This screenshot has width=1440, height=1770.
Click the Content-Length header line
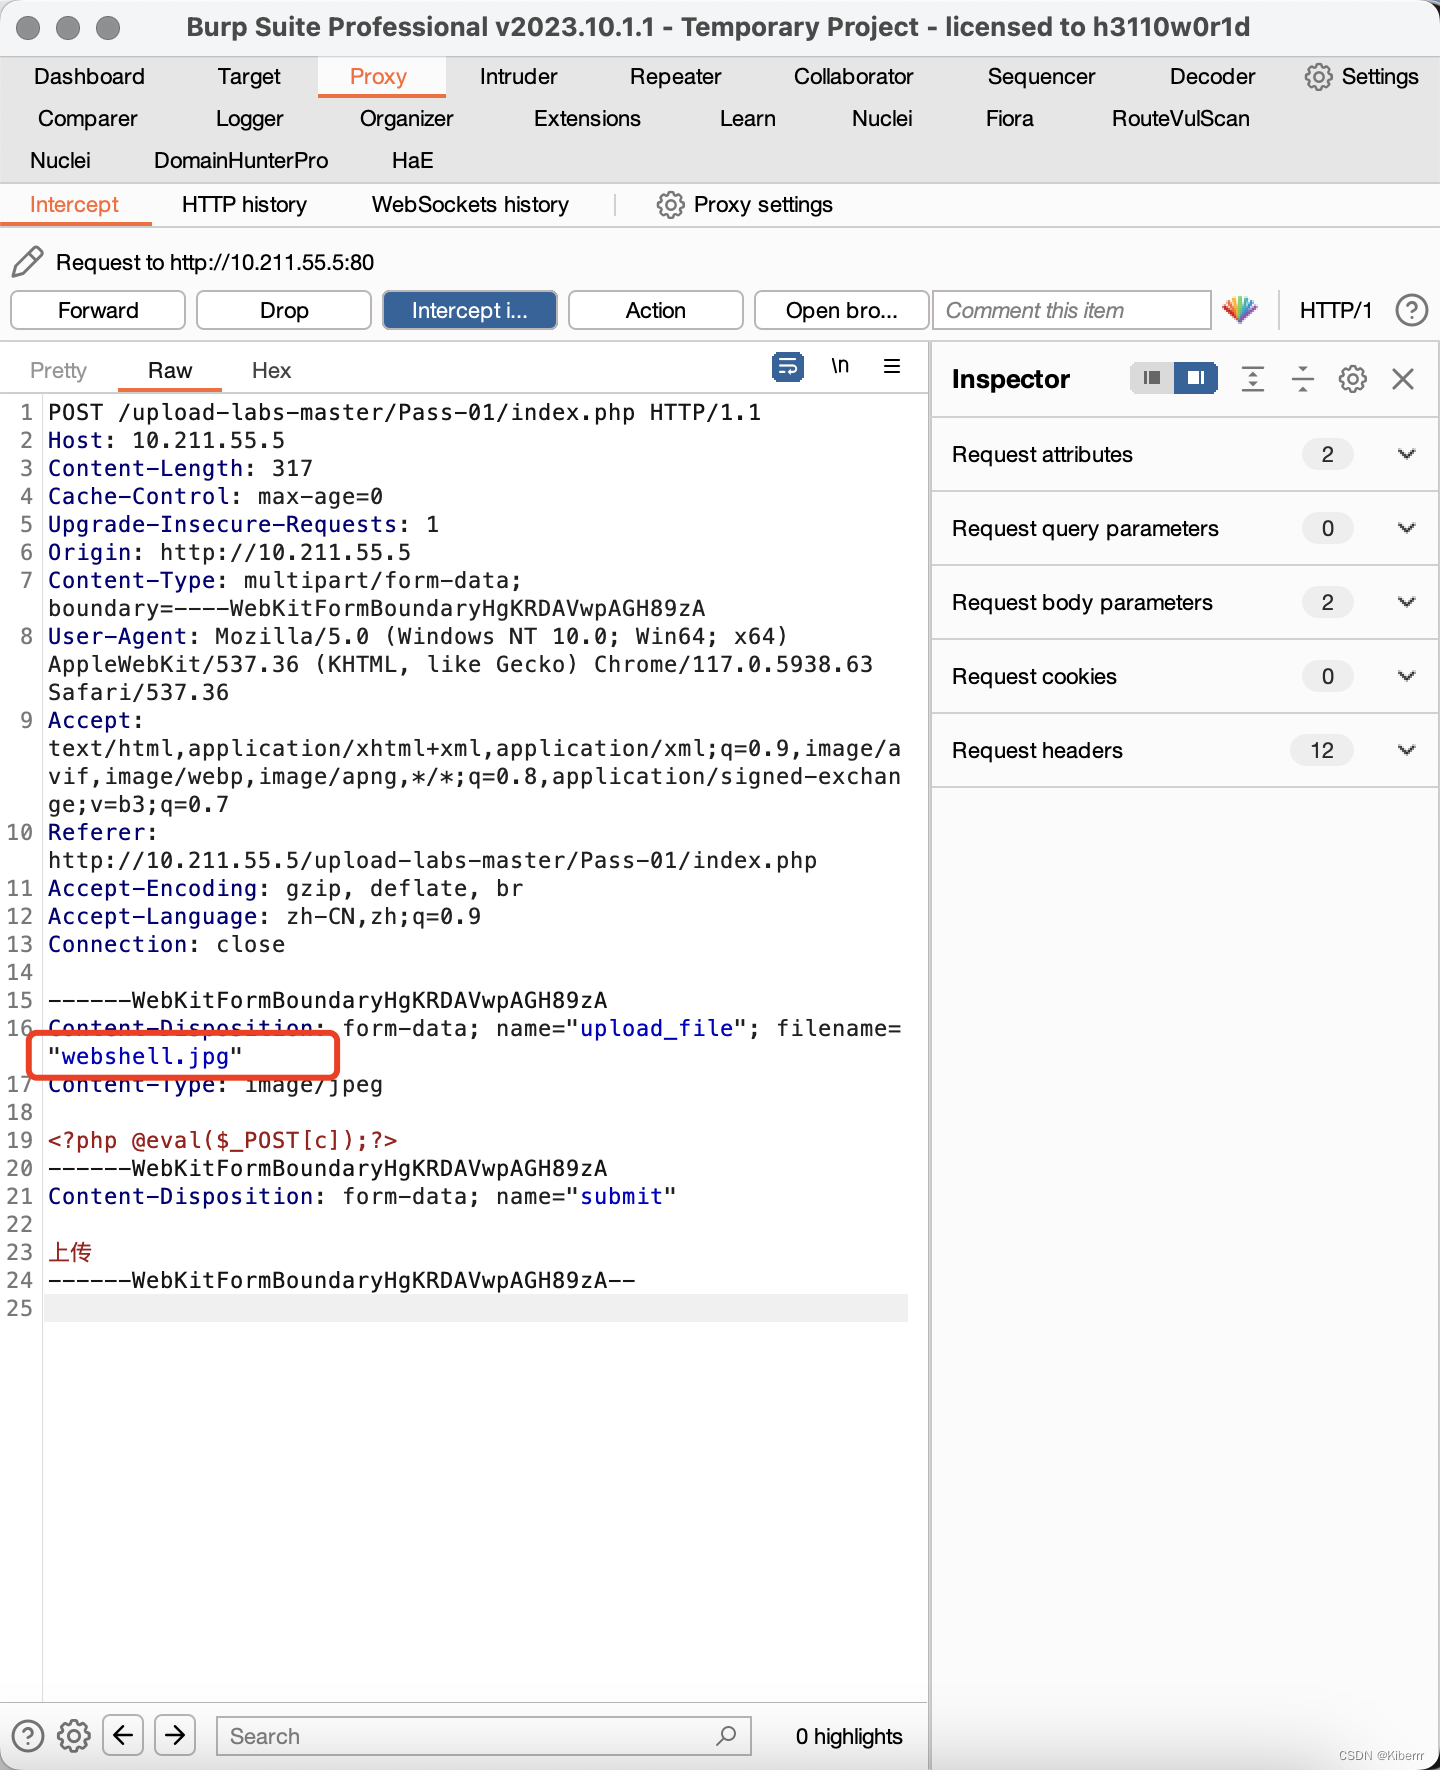click(180, 468)
